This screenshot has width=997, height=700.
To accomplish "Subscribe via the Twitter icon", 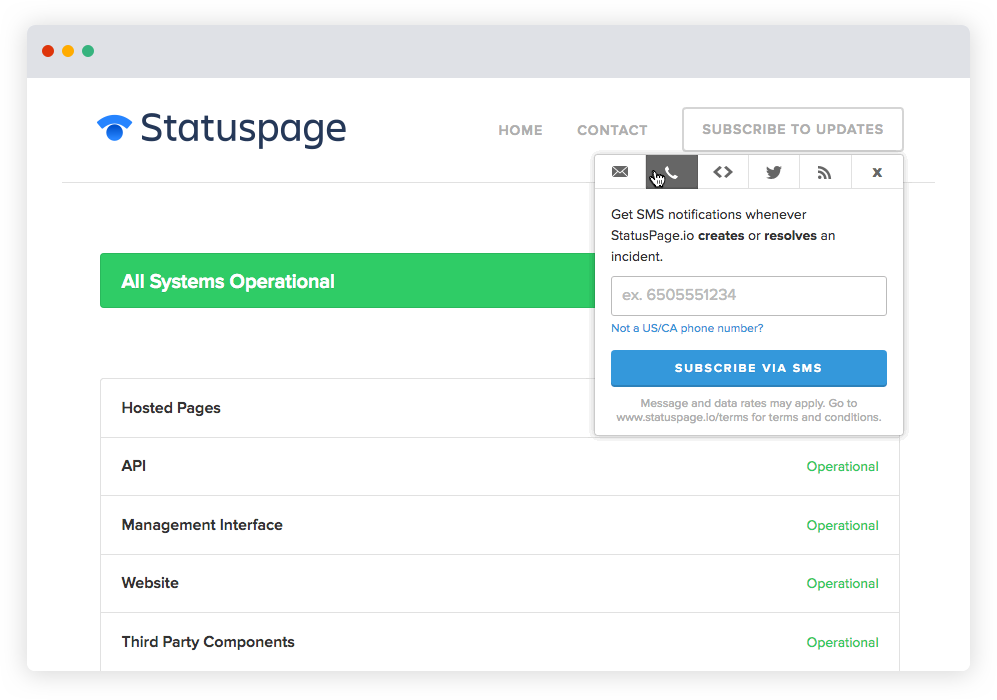I will pos(774,172).
